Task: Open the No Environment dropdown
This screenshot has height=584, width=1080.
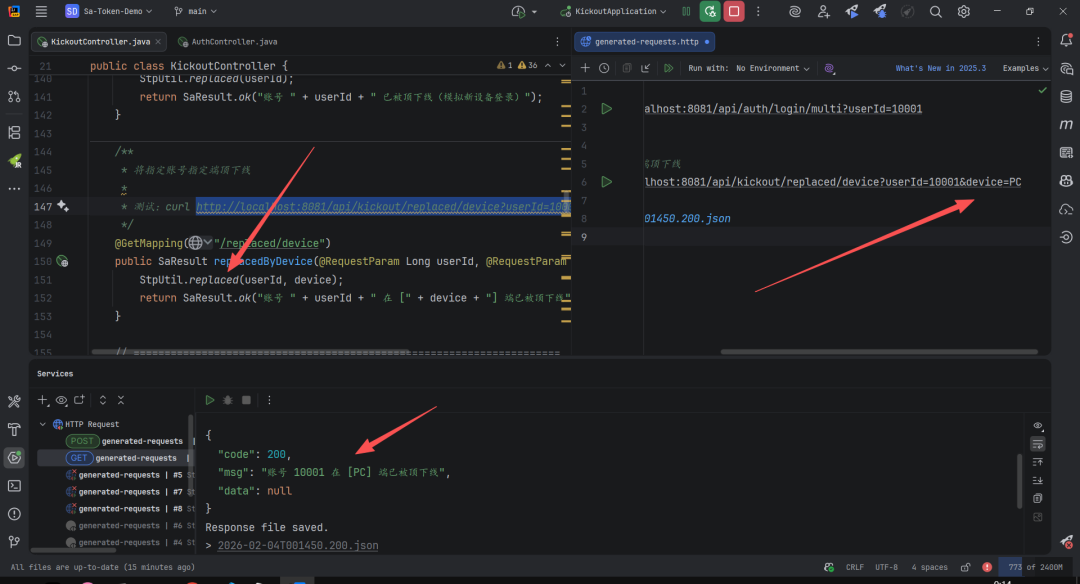Action: click(772, 68)
